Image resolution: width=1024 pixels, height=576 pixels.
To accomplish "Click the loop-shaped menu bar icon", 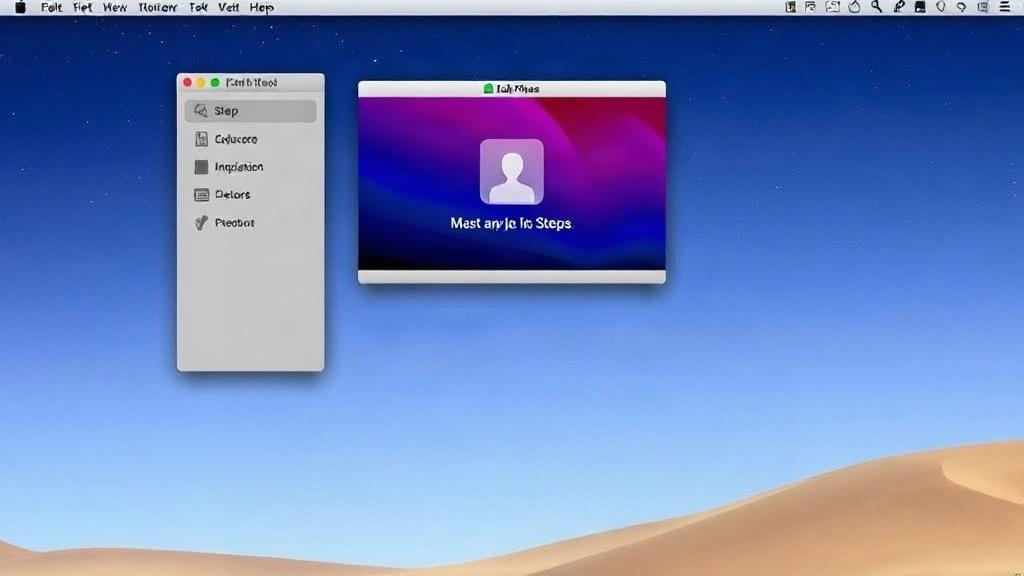I will point(961,7).
